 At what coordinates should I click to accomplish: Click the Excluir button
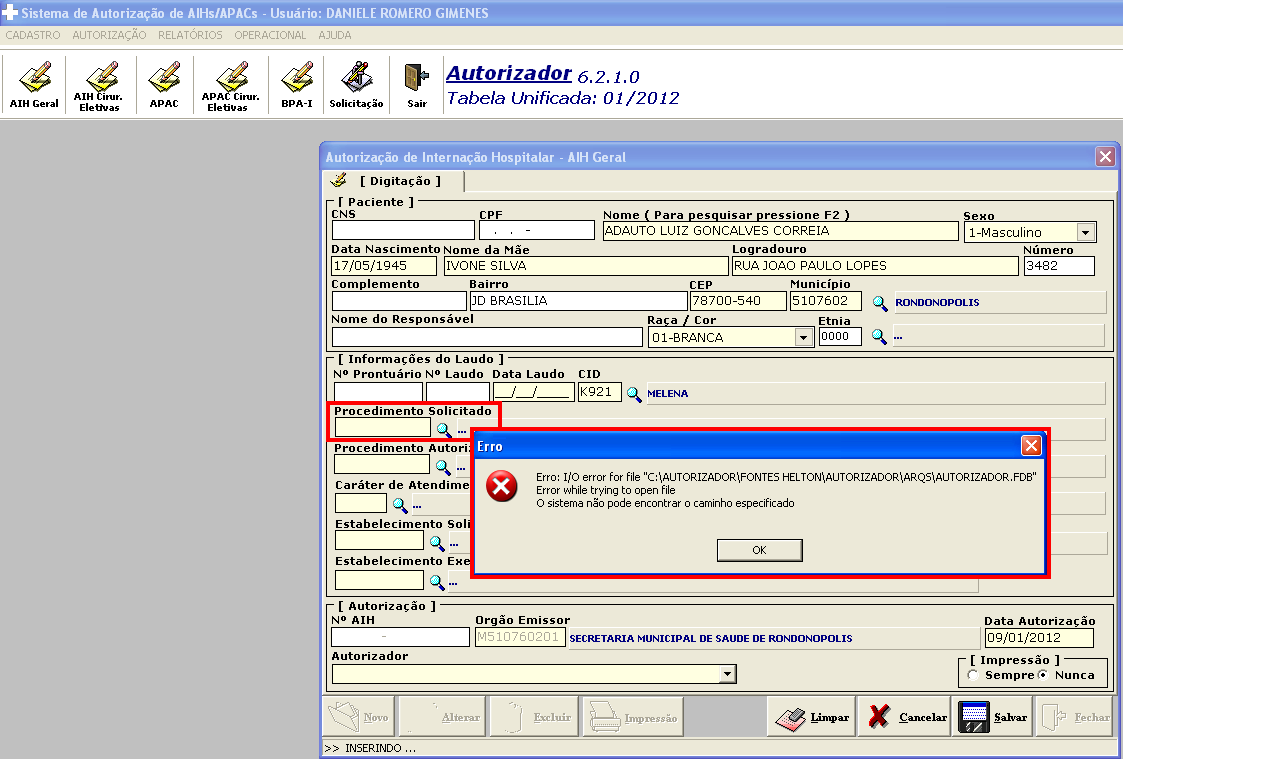coord(533,717)
